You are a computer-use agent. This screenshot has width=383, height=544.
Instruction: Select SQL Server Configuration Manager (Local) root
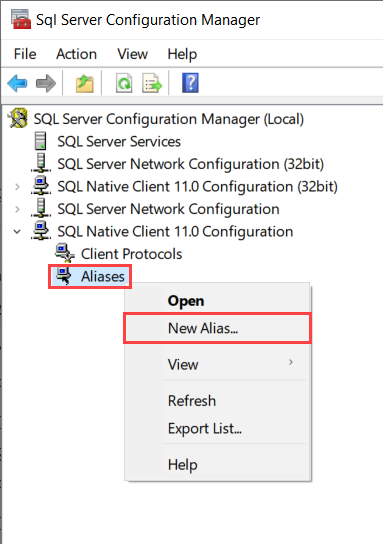(169, 119)
